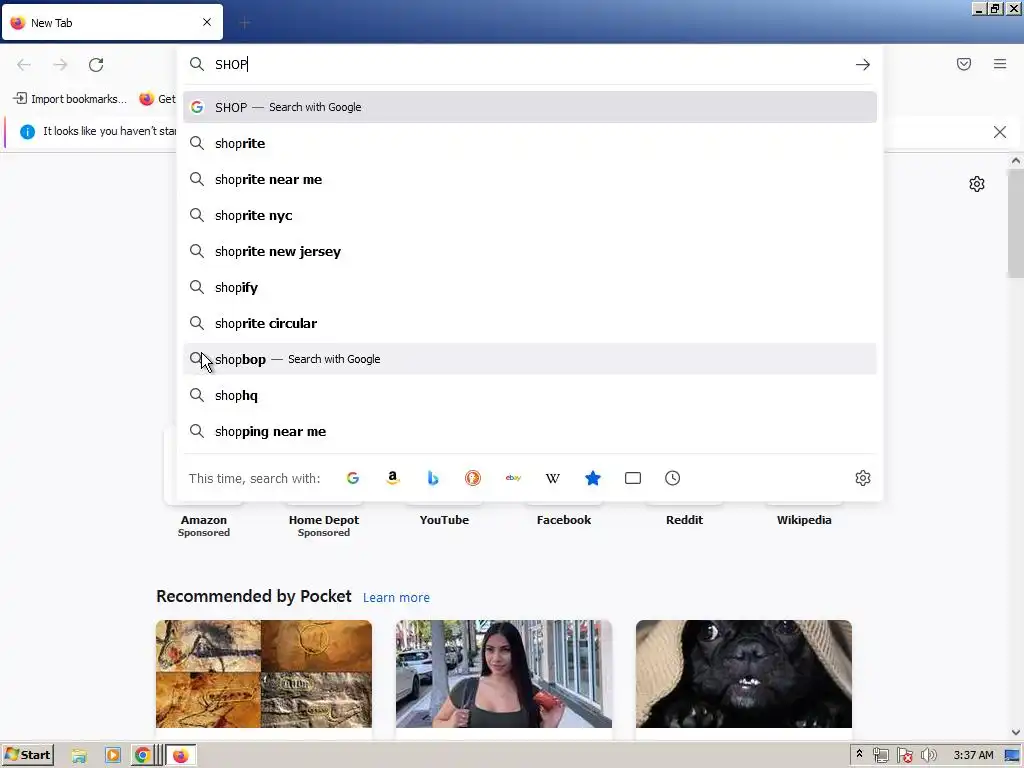The image size is (1024, 768).
Task: Open search settings gear in dropdown
Action: point(863,478)
